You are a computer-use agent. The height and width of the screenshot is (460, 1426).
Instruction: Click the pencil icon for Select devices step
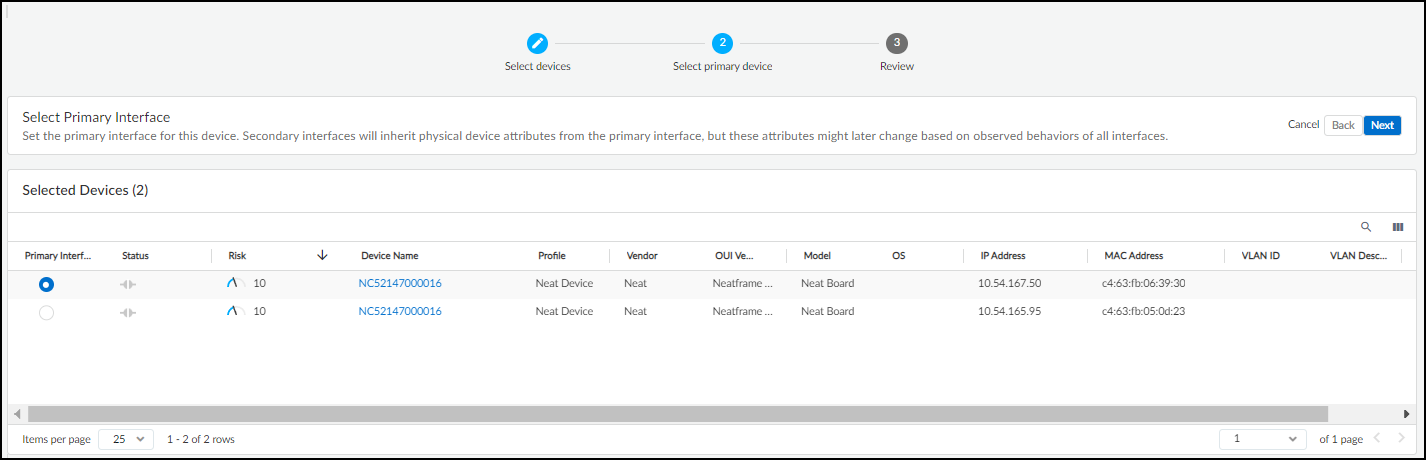tap(538, 43)
